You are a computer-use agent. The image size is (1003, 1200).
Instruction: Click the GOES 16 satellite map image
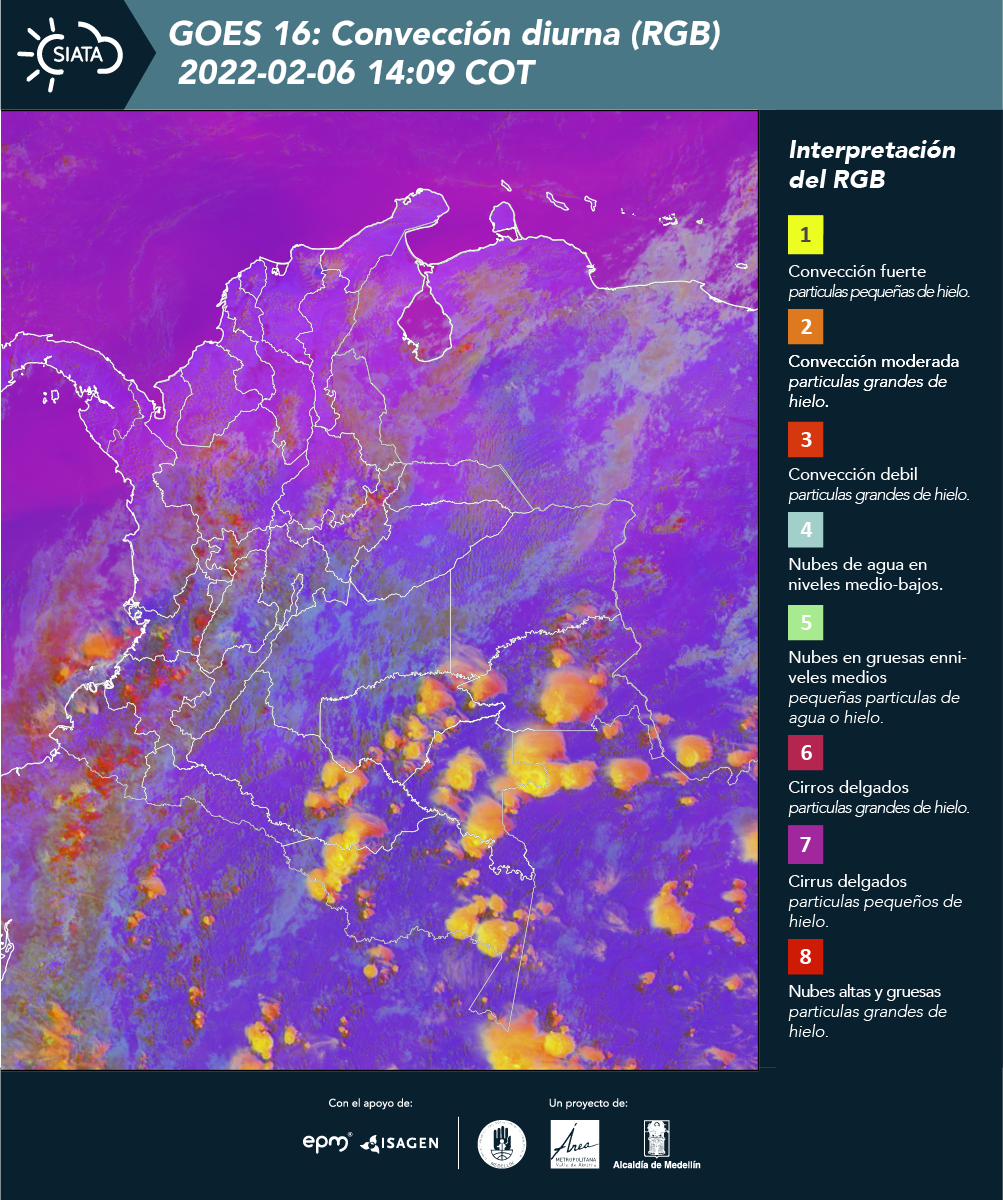click(379, 589)
